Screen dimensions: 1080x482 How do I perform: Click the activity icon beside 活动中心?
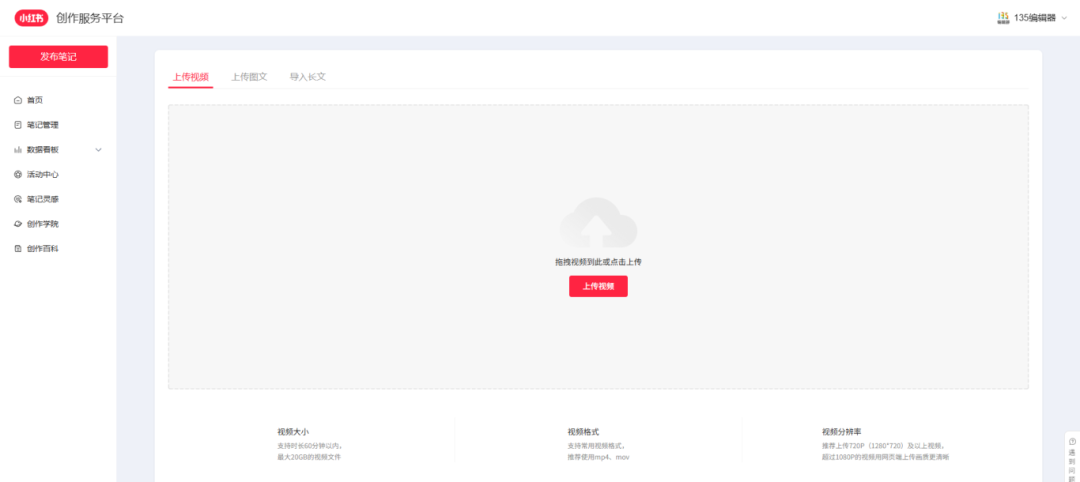[18, 174]
